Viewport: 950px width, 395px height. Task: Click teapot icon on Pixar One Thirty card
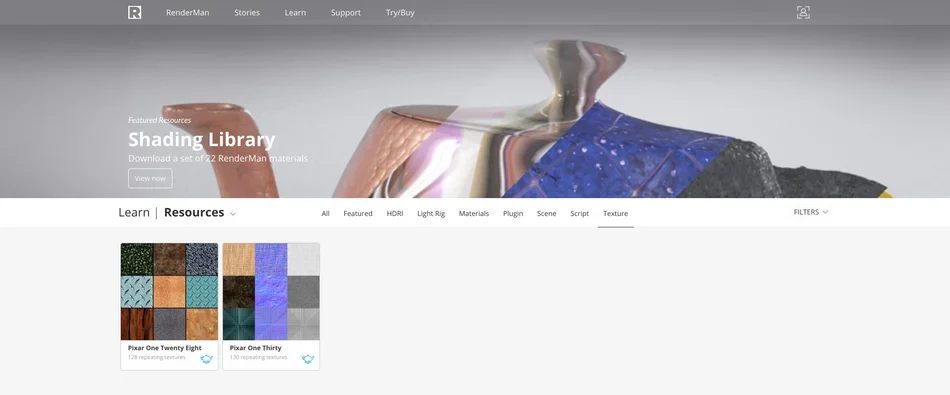pos(308,359)
